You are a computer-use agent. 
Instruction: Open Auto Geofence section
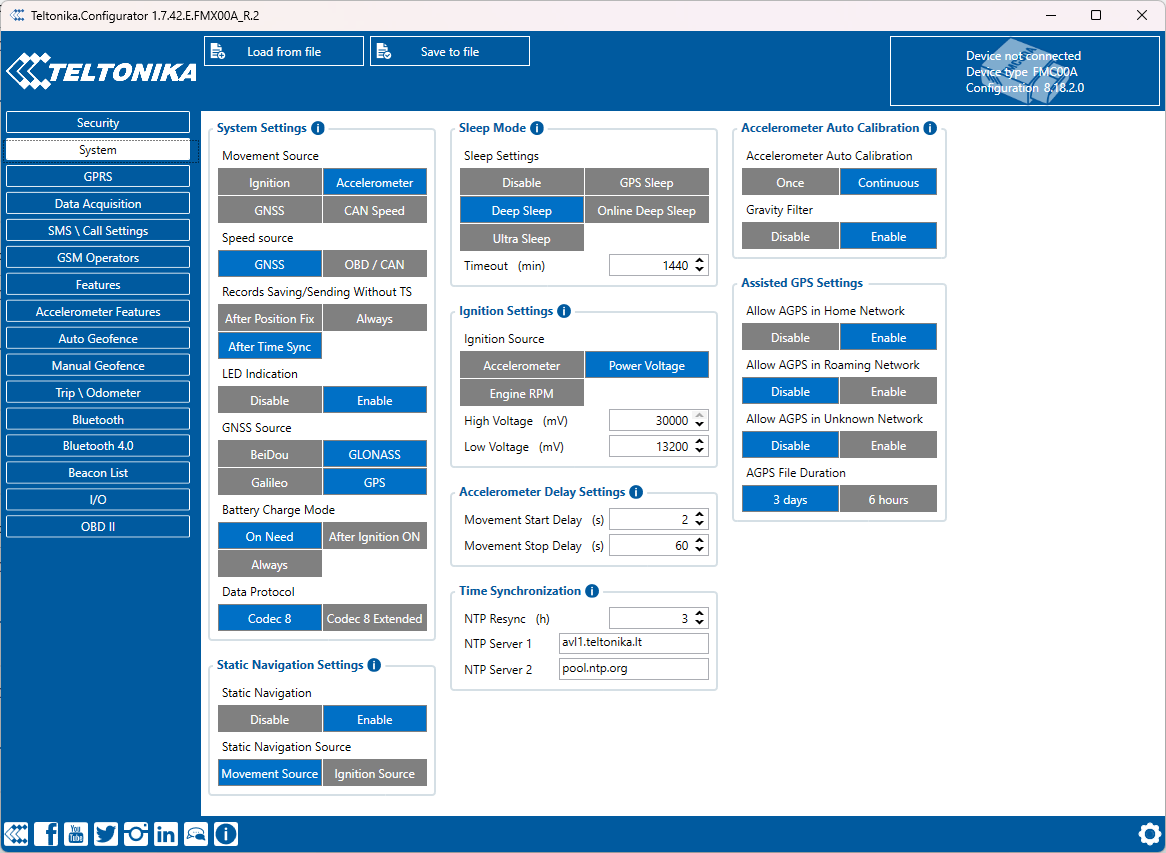[97, 338]
